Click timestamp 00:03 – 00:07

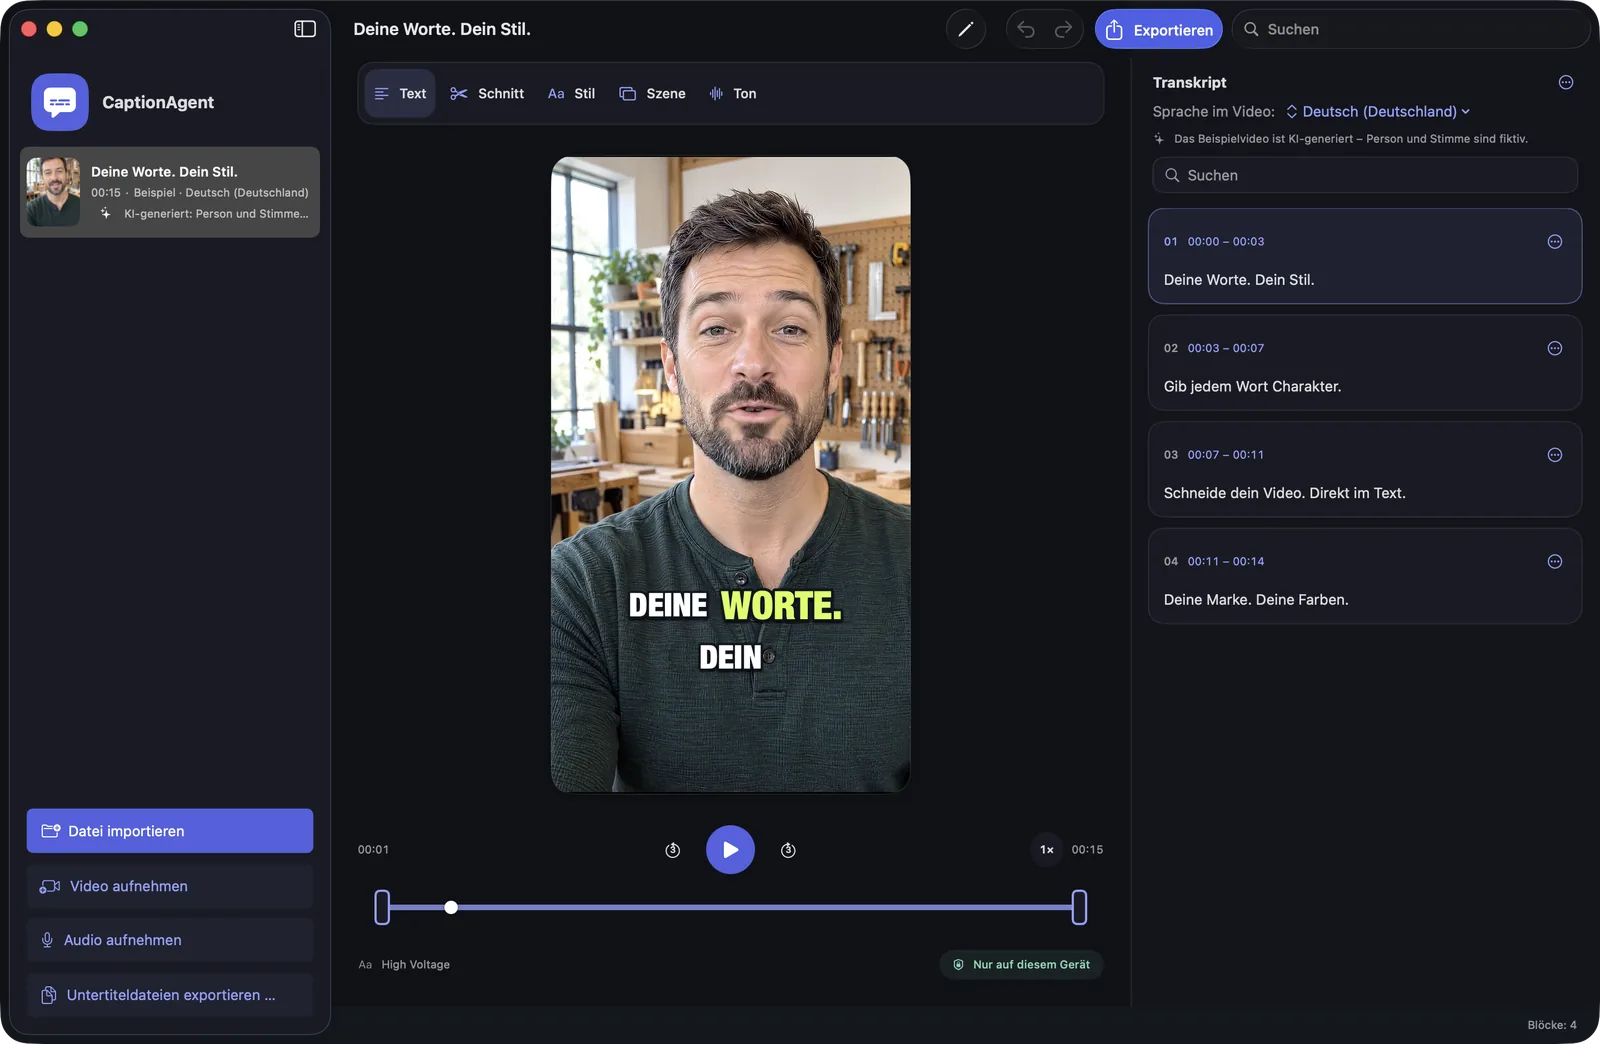click(1226, 348)
